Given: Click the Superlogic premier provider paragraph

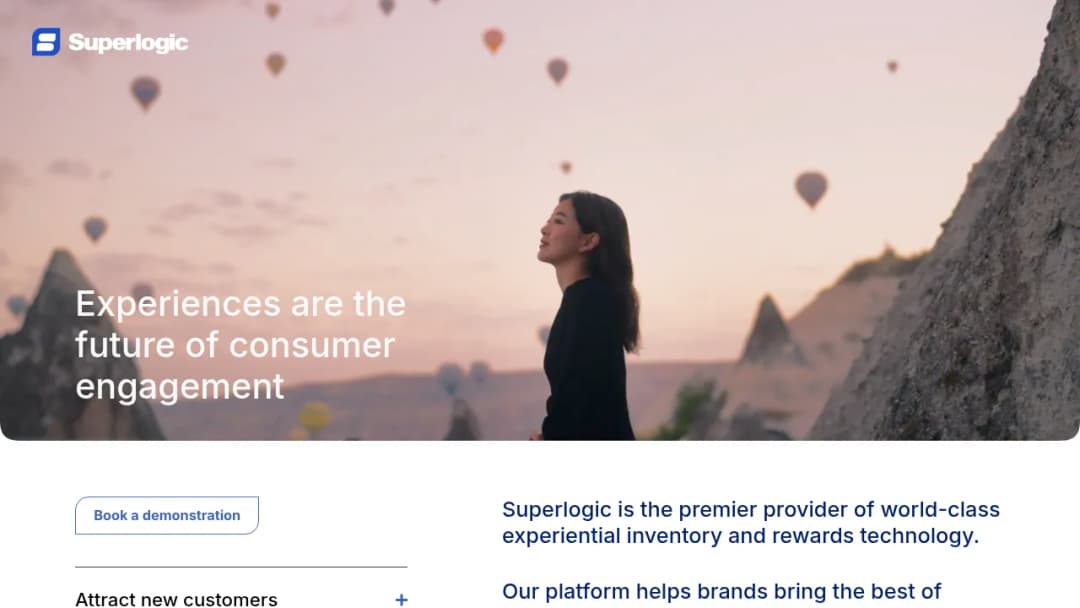Looking at the screenshot, I should click(751, 523).
